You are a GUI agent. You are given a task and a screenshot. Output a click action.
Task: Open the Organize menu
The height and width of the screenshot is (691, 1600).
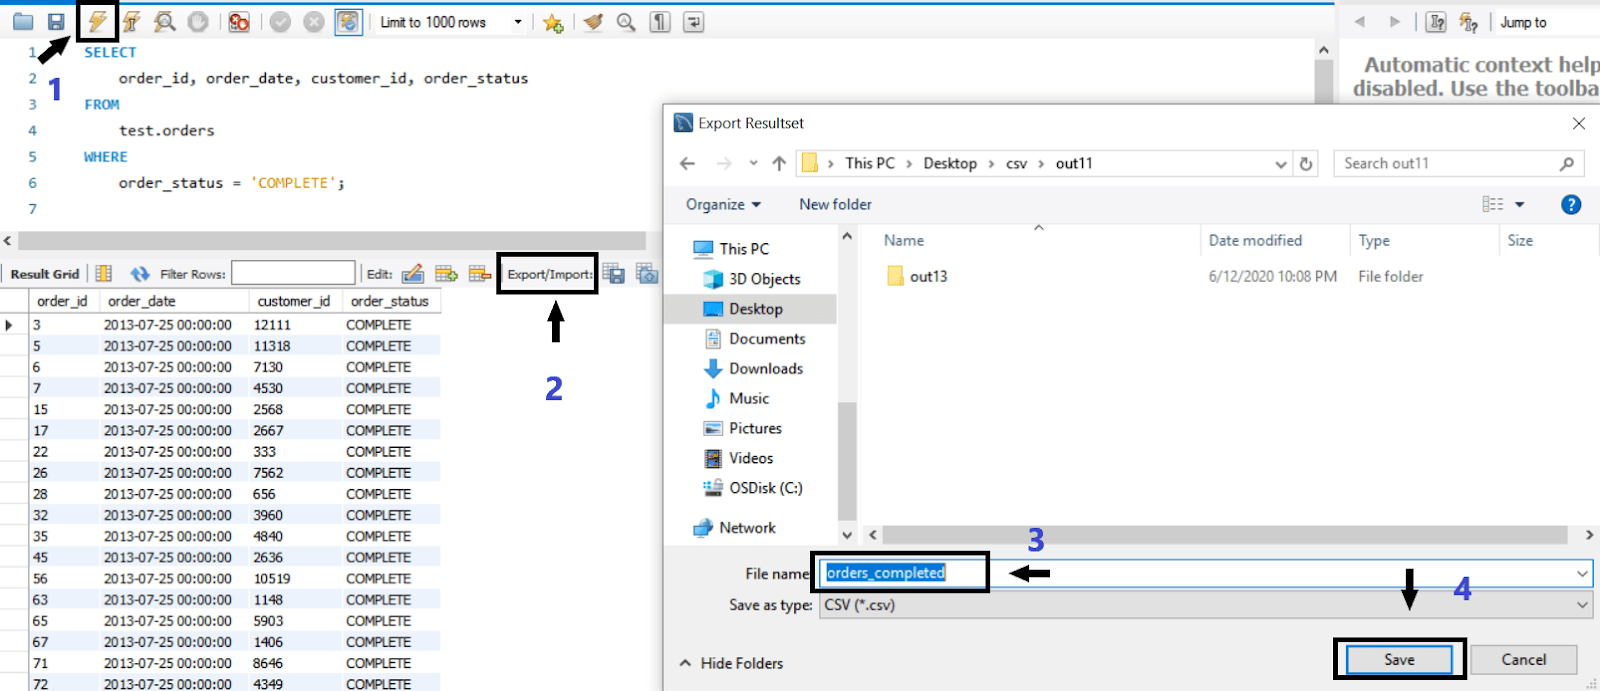tap(723, 204)
